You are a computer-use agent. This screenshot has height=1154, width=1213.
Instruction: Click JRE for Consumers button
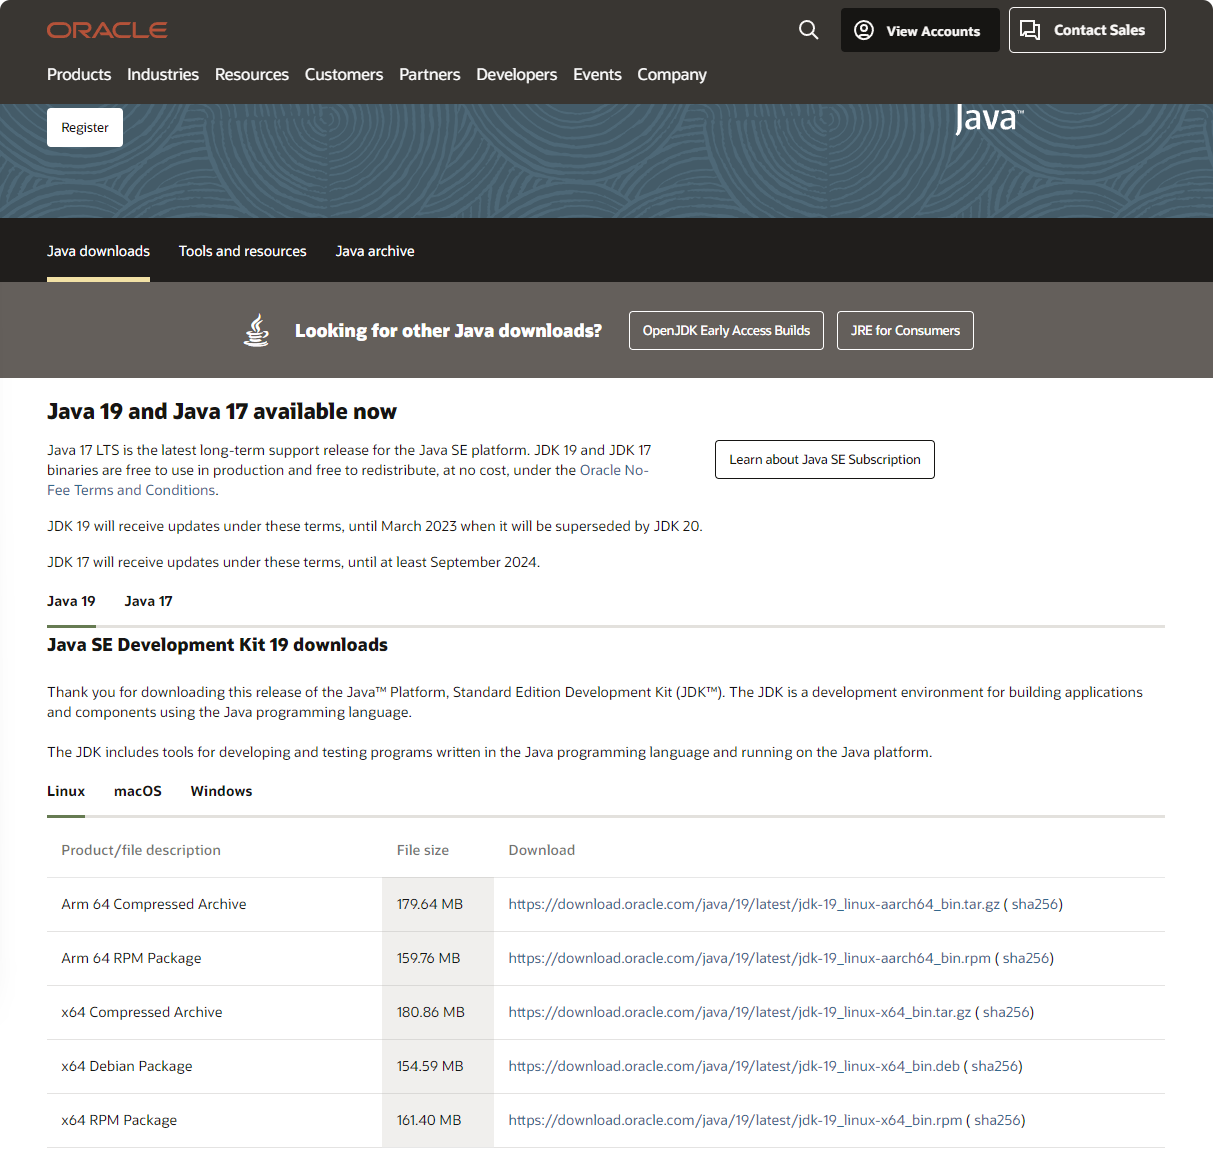[x=905, y=331]
